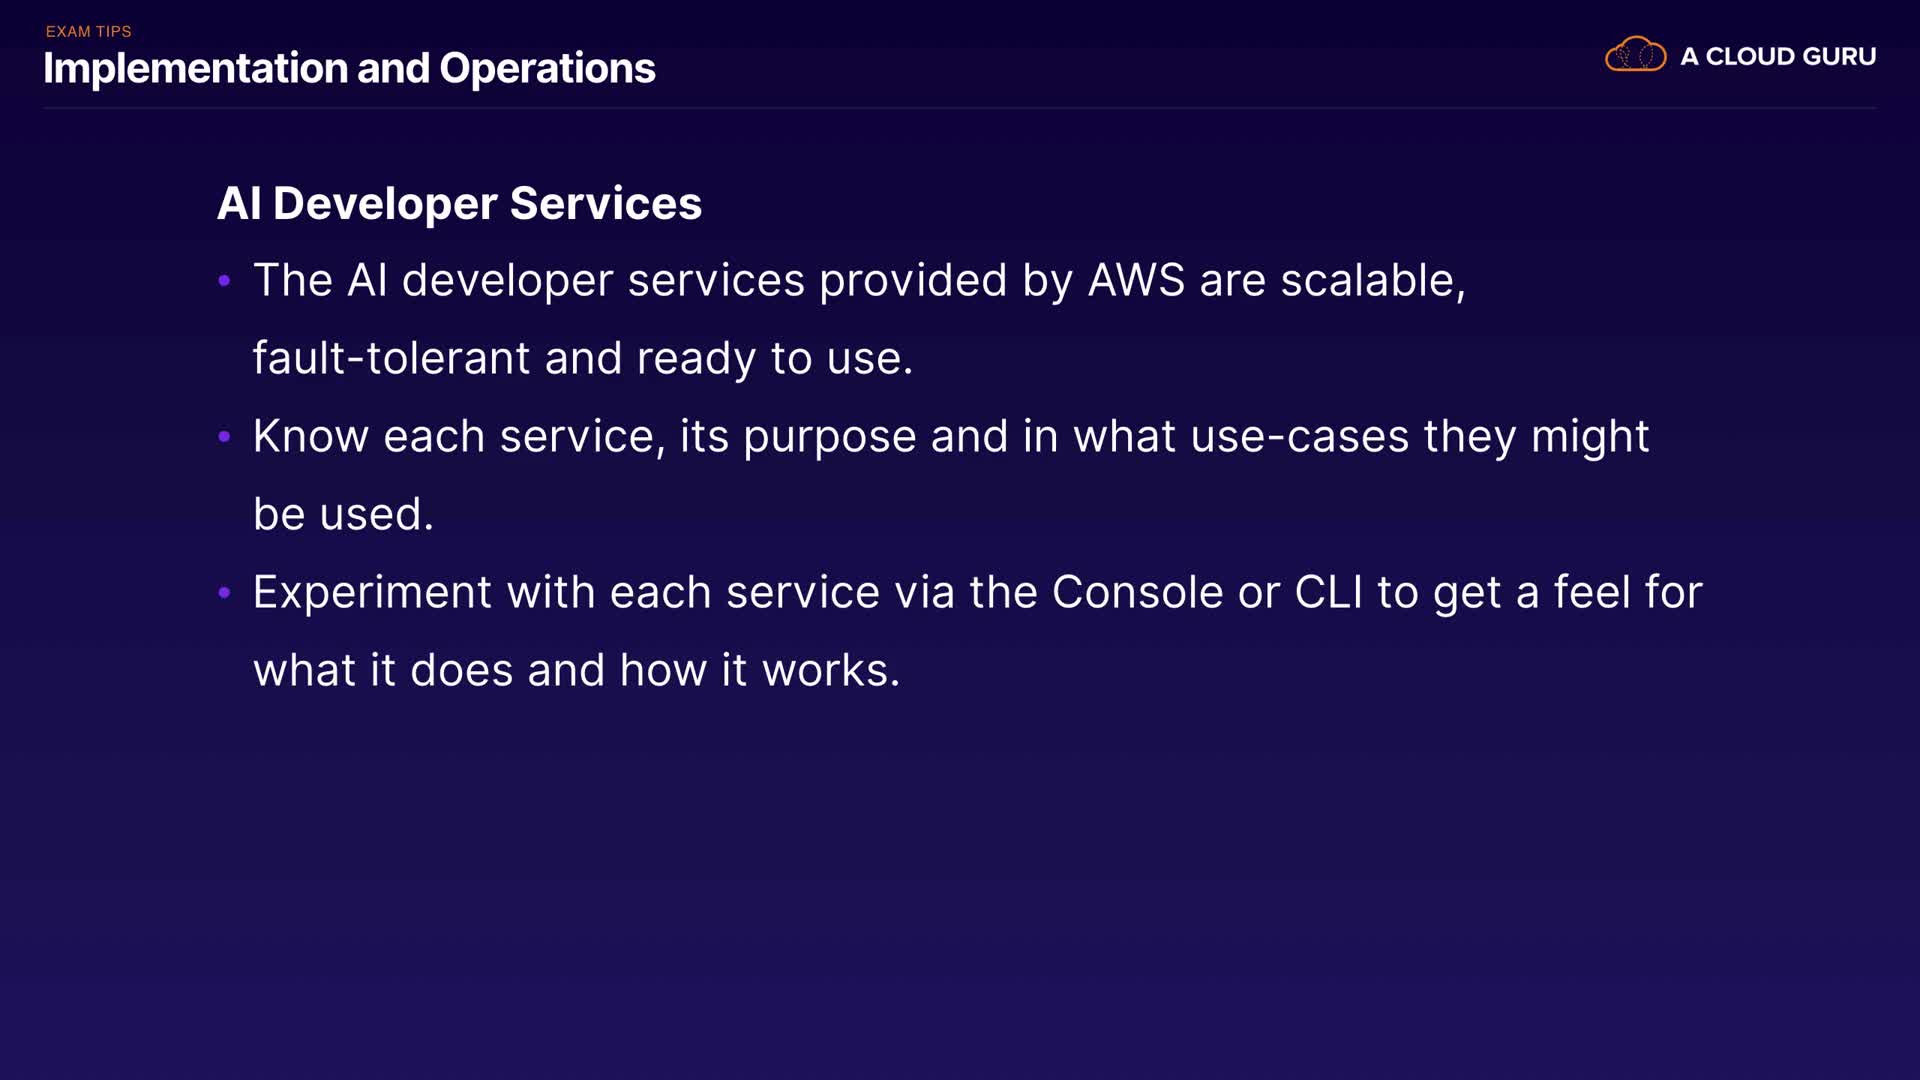Click the short line "be used."
The width and height of the screenshot is (1920, 1080).
(x=343, y=515)
